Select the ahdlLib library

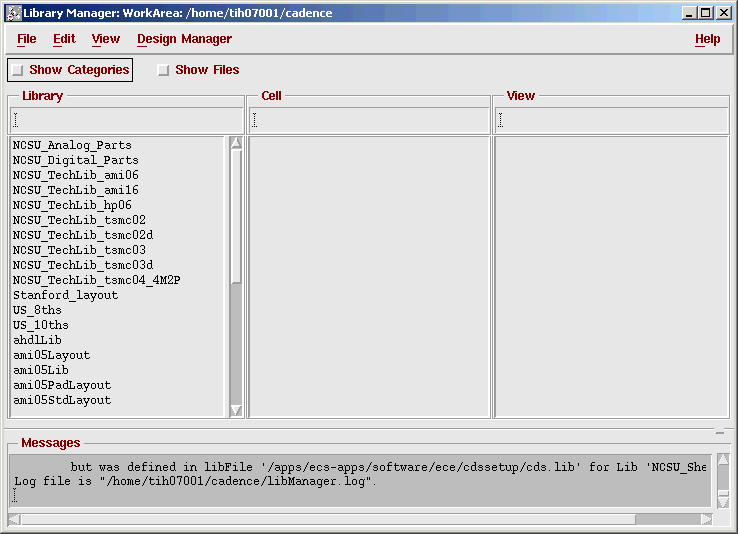(x=37, y=340)
